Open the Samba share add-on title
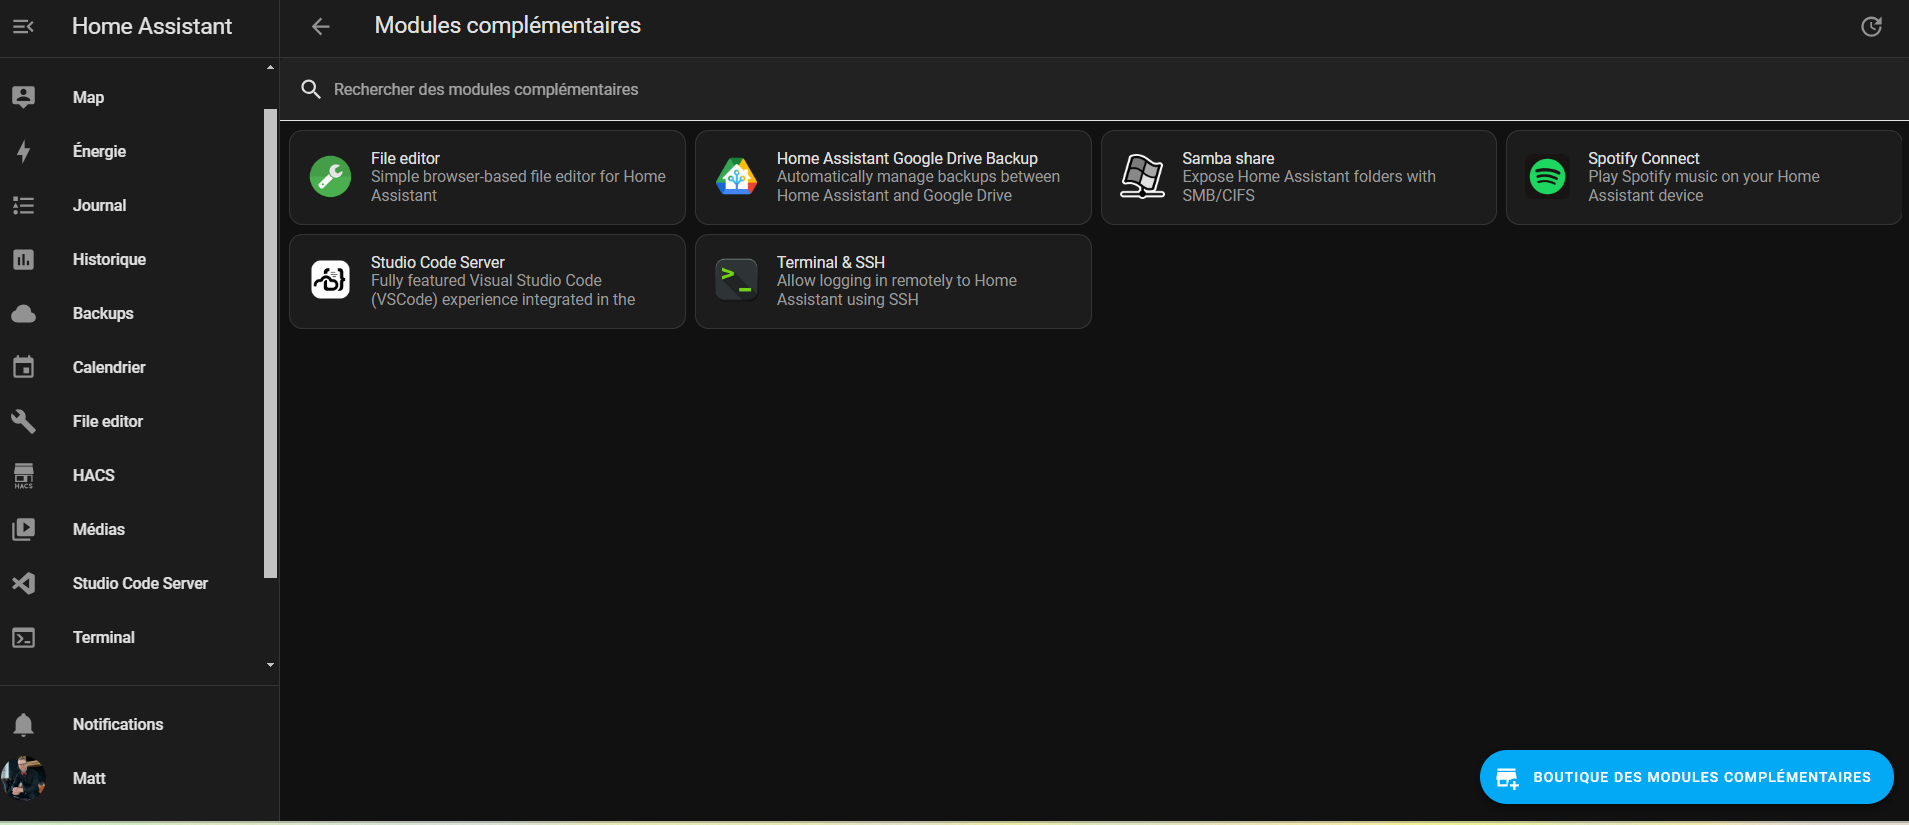 coord(1228,158)
